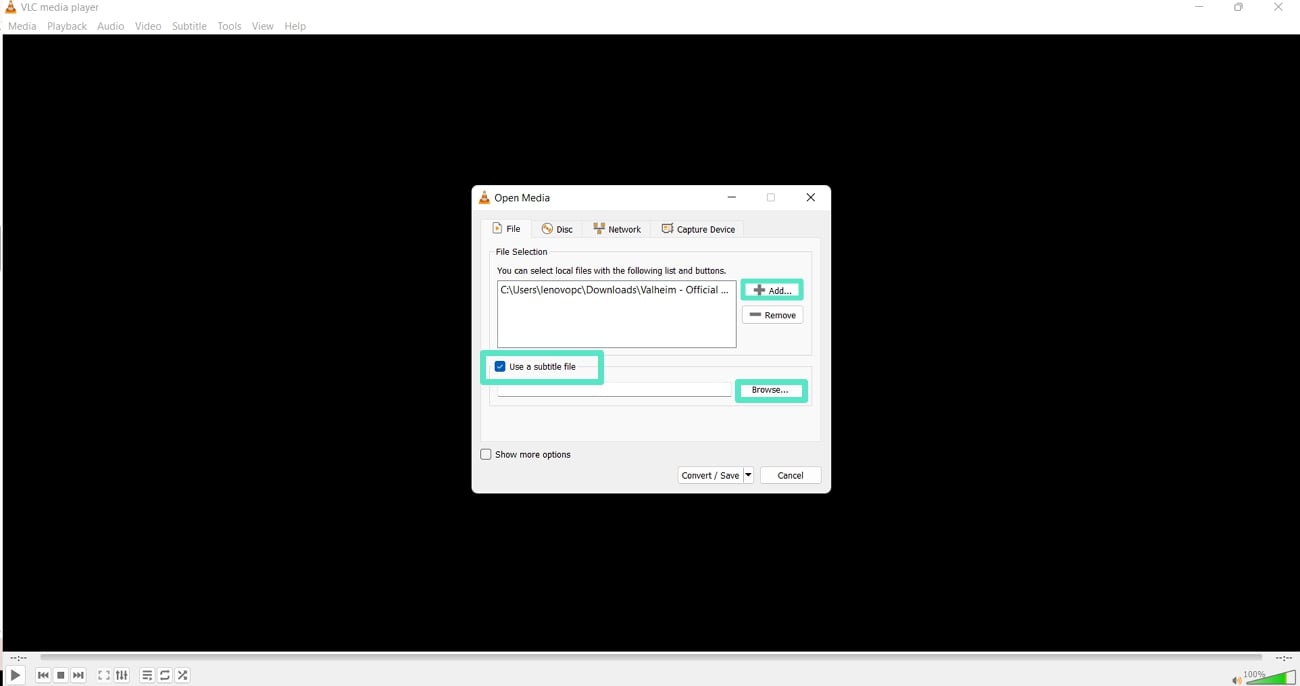Skip to next media in playlist

(79, 675)
